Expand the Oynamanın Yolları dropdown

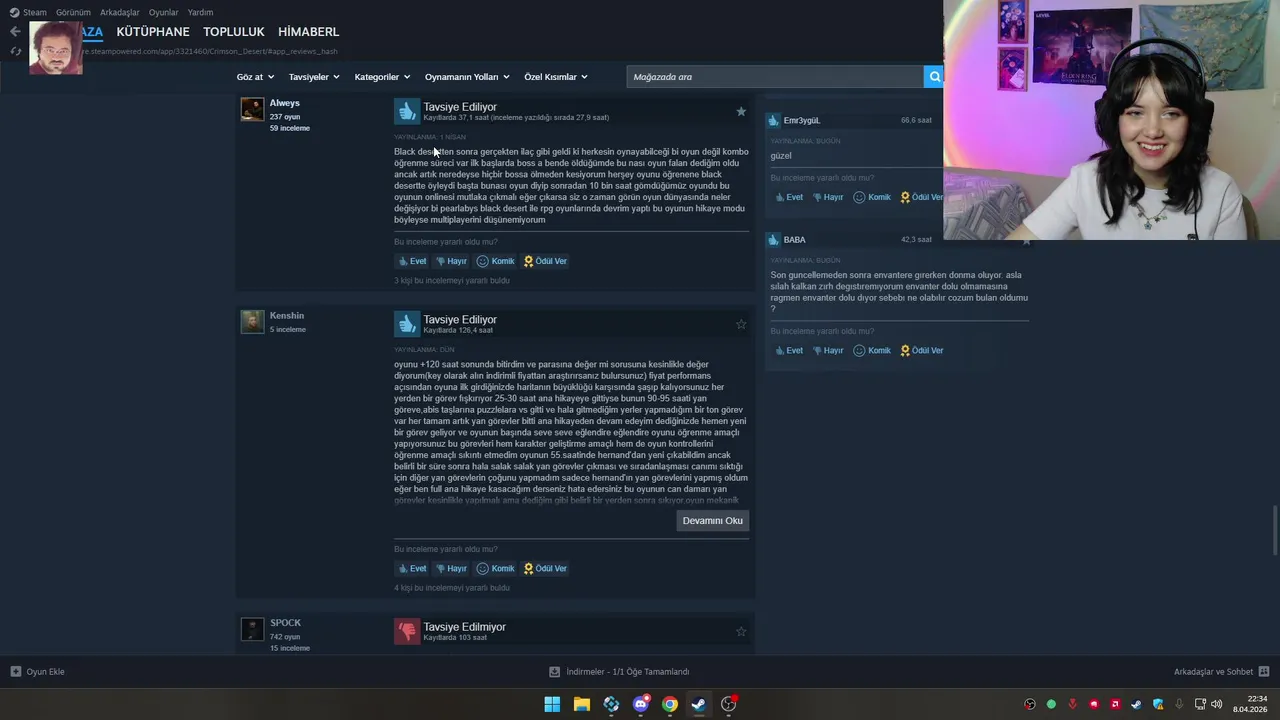click(467, 77)
